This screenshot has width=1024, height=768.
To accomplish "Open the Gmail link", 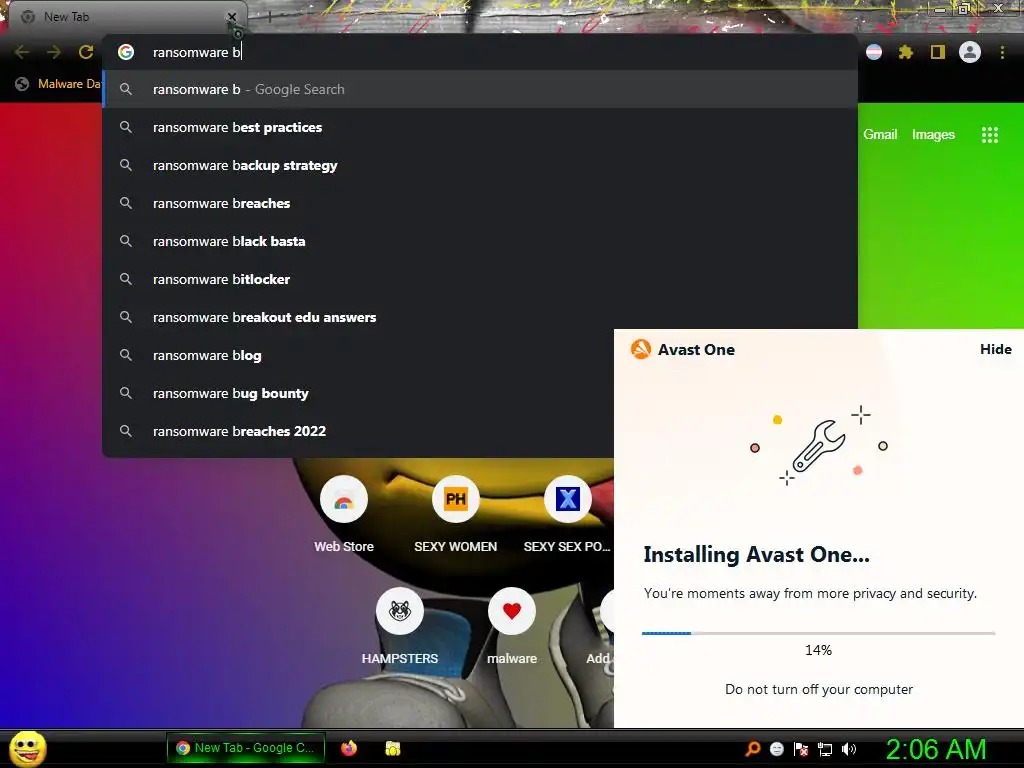I will click(880, 135).
